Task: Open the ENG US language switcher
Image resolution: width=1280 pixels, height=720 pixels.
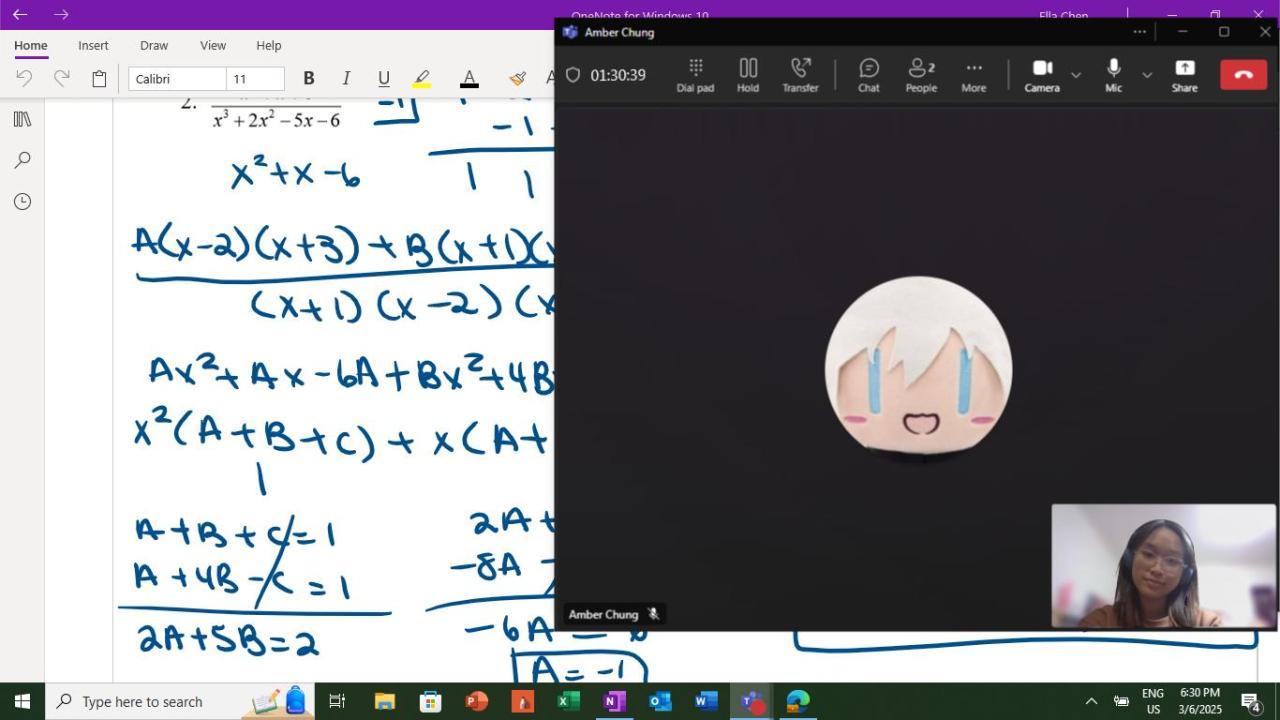Action: point(1153,701)
